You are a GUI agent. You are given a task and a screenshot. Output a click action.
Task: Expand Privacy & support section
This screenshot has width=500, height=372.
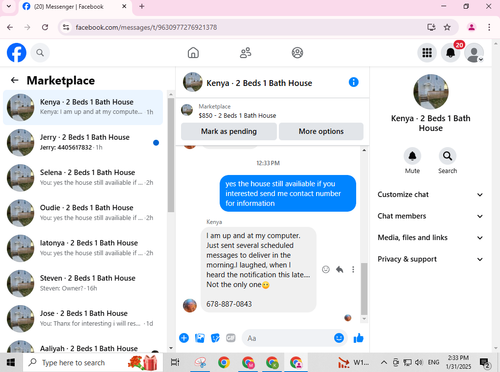430,259
